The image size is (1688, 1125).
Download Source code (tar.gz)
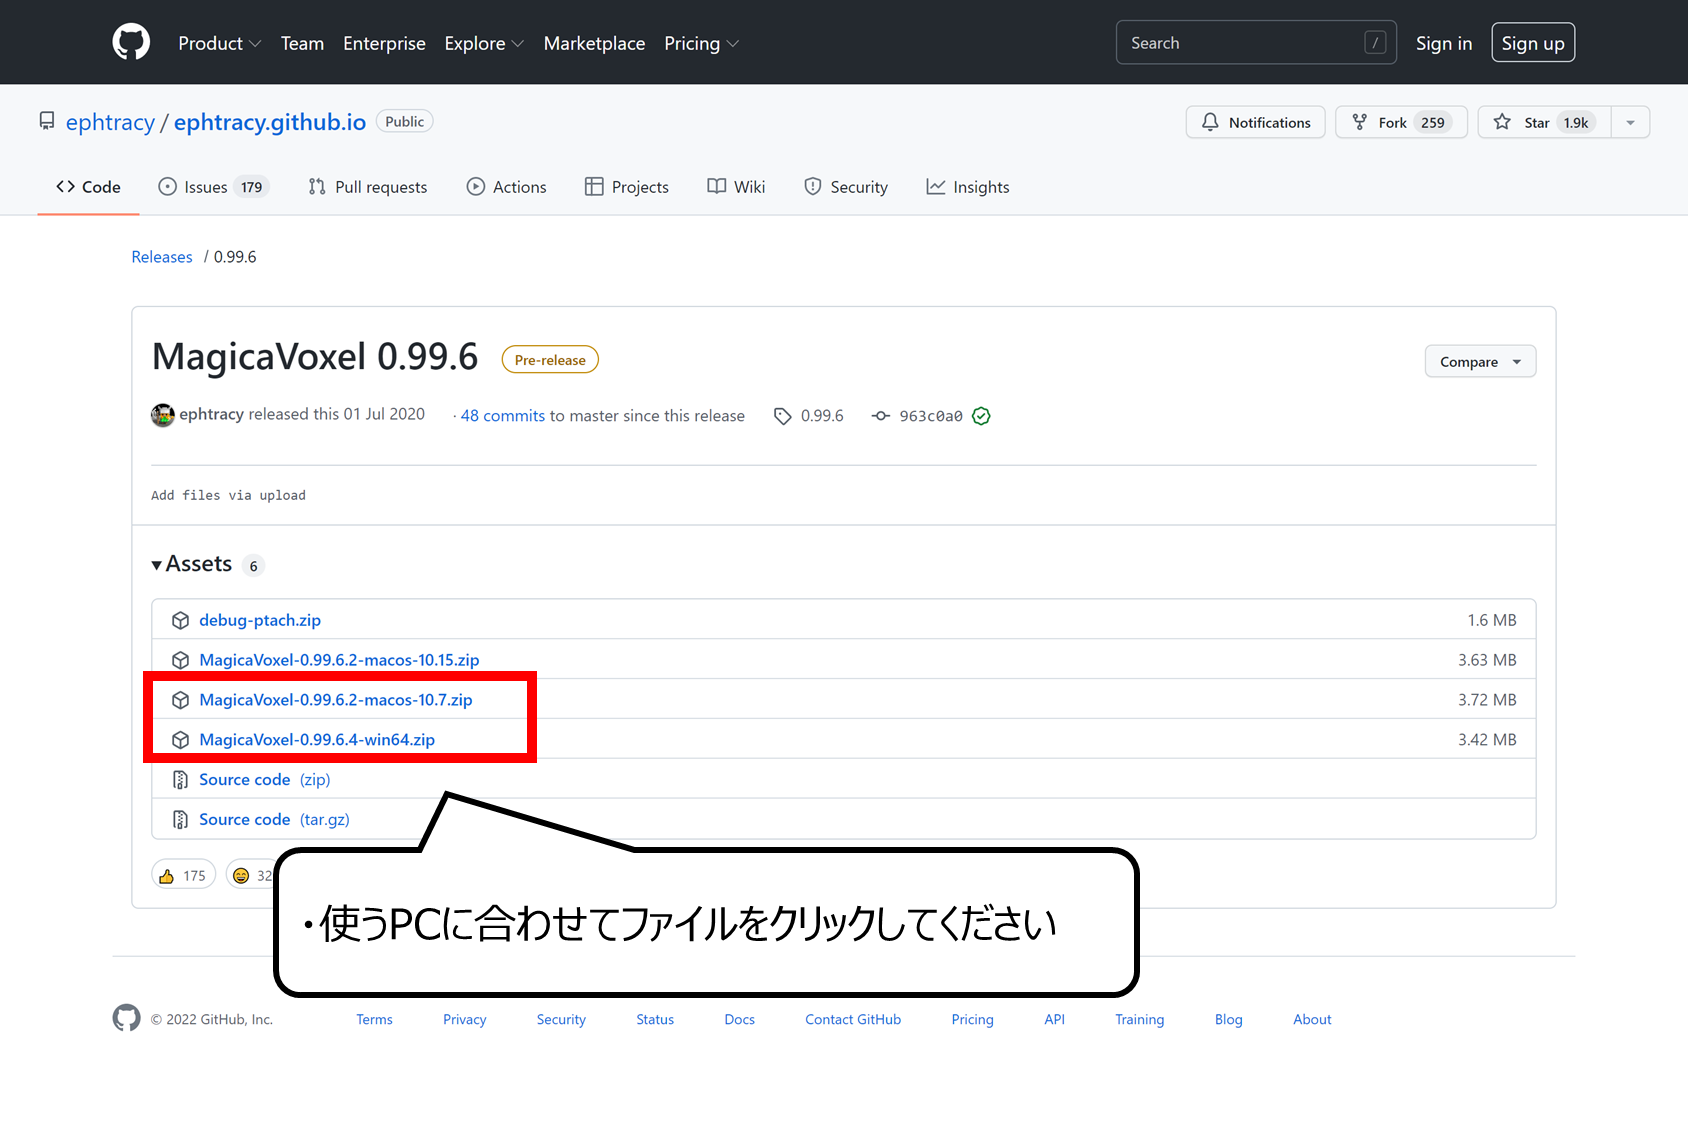point(274,819)
